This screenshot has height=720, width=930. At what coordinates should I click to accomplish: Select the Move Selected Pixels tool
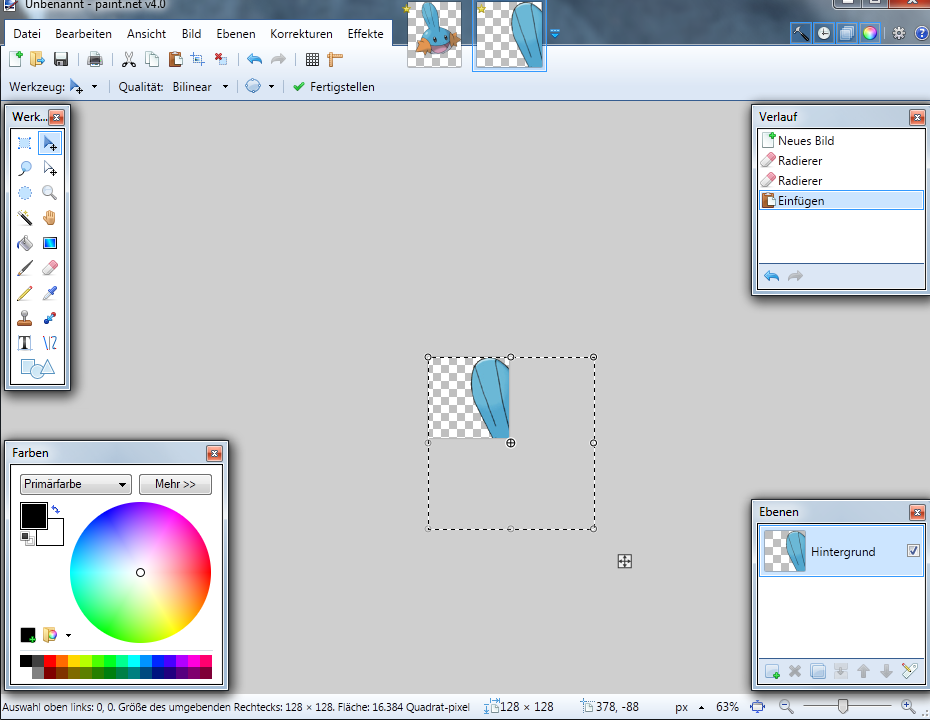(x=50, y=143)
